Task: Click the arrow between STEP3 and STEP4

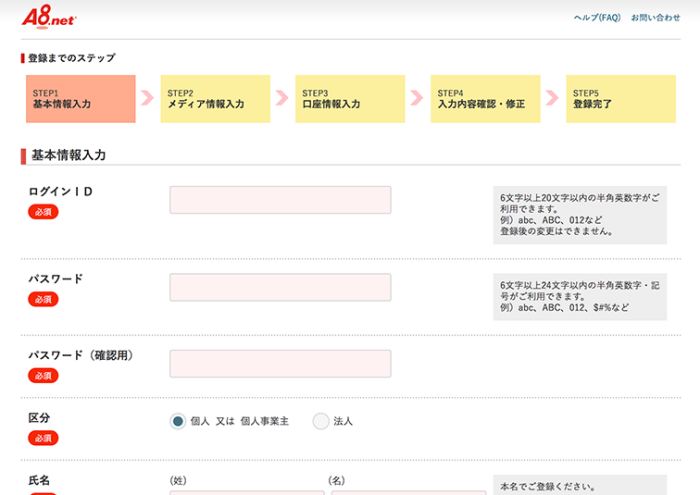Action: (x=417, y=98)
